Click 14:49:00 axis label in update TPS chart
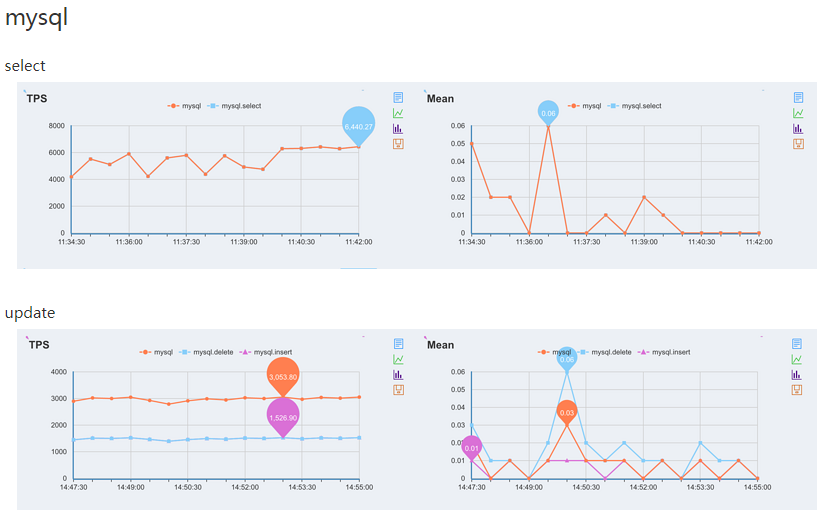 (131, 487)
